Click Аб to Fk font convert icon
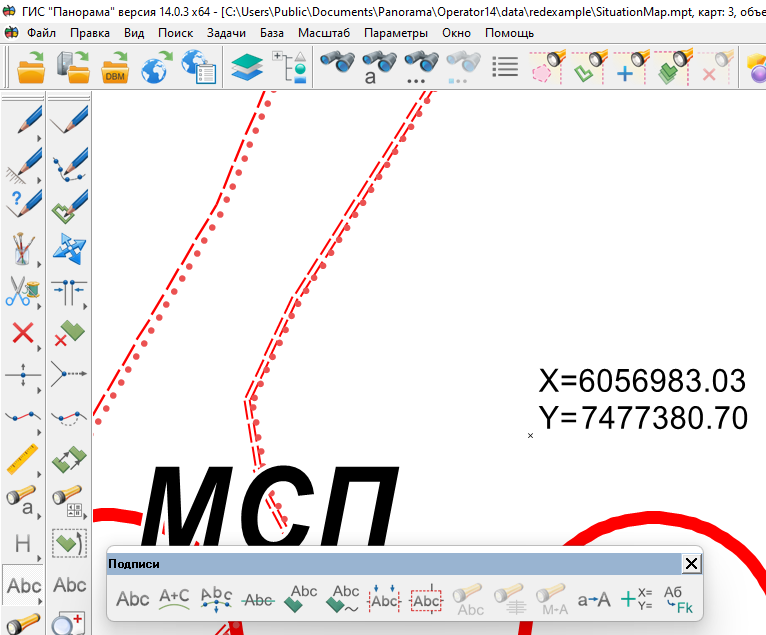This screenshot has height=635, width=766. tap(679, 600)
